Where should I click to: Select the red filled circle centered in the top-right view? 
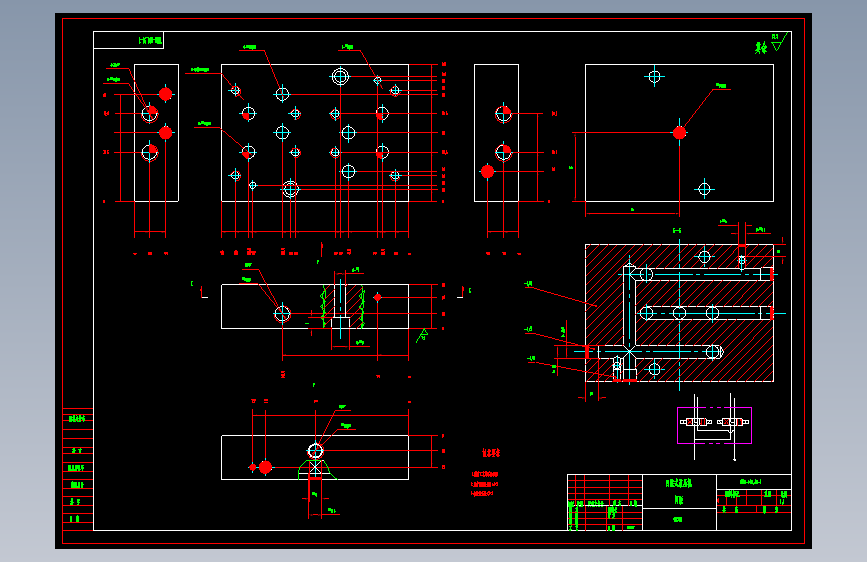[680, 133]
